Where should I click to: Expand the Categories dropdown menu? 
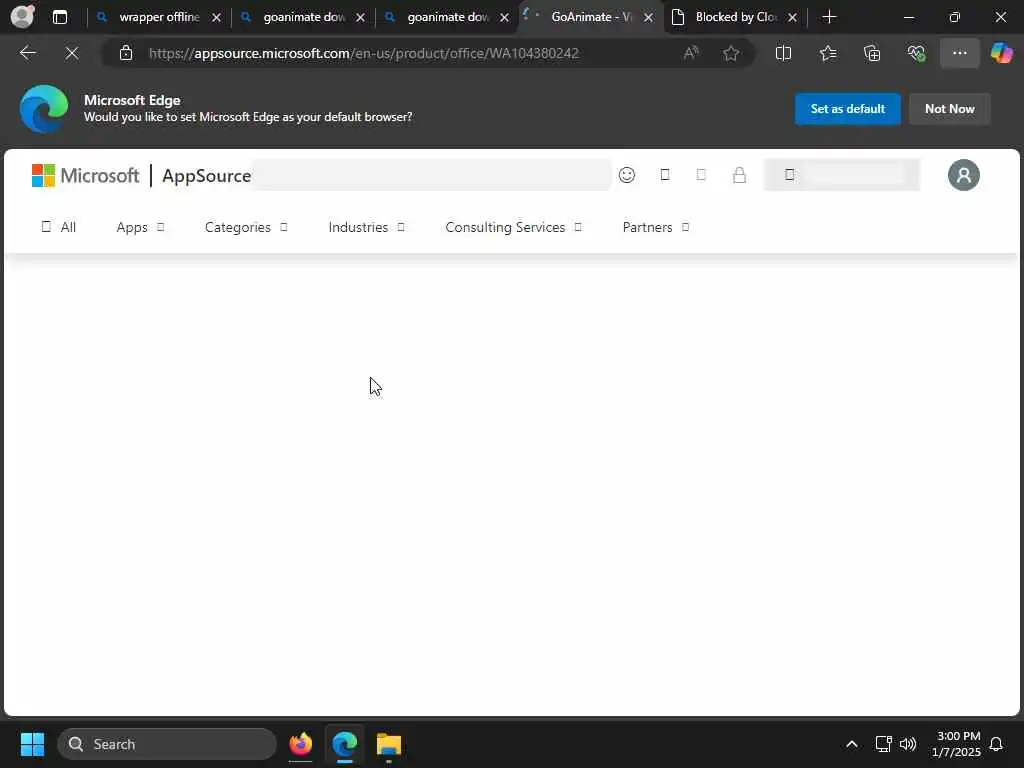[246, 227]
